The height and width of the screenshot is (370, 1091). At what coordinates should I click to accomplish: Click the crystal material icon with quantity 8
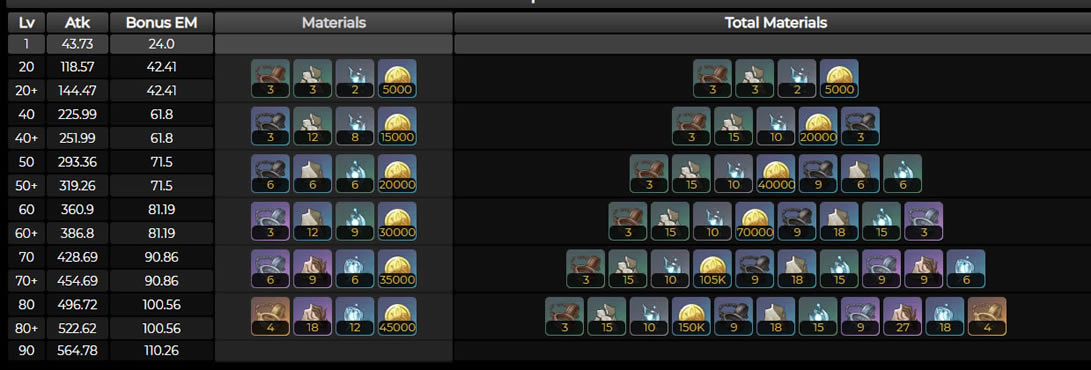pyautogui.click(x=355, y=126)
